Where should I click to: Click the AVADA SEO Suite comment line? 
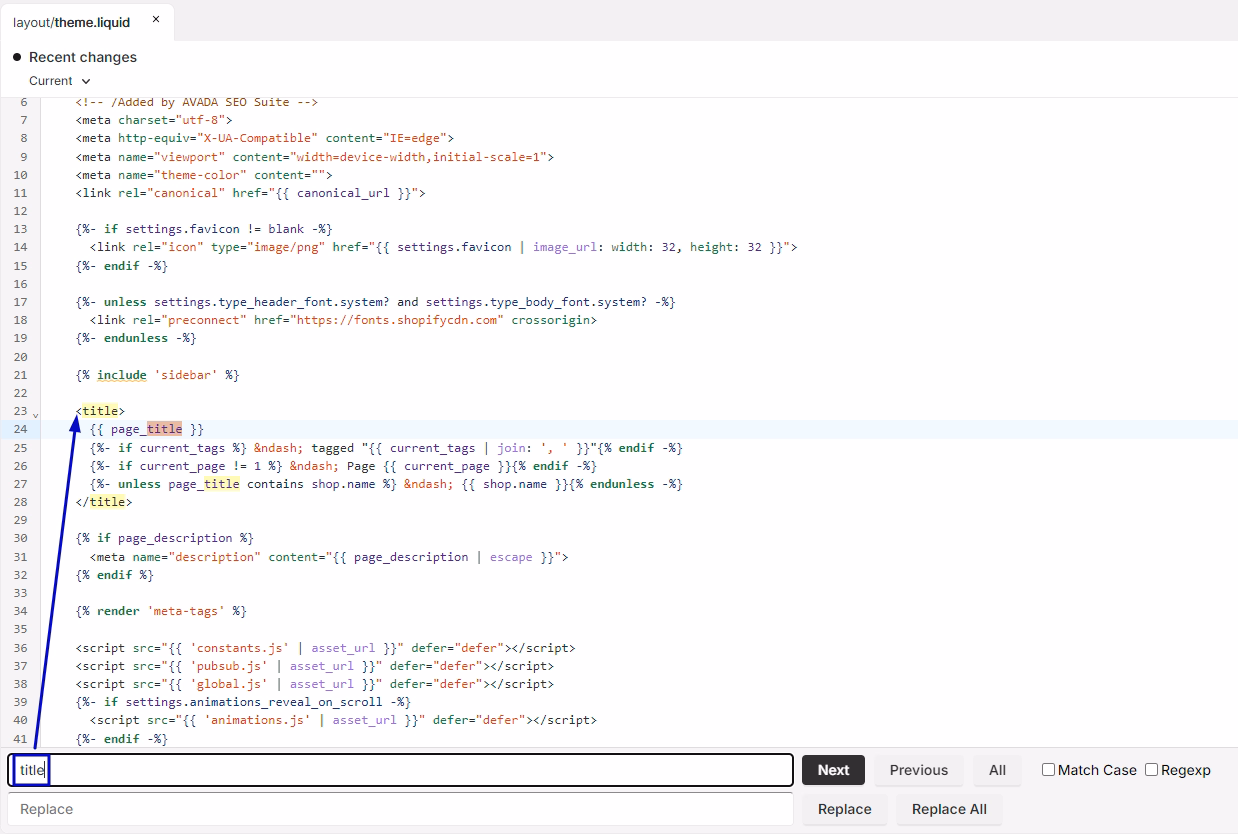197,102
